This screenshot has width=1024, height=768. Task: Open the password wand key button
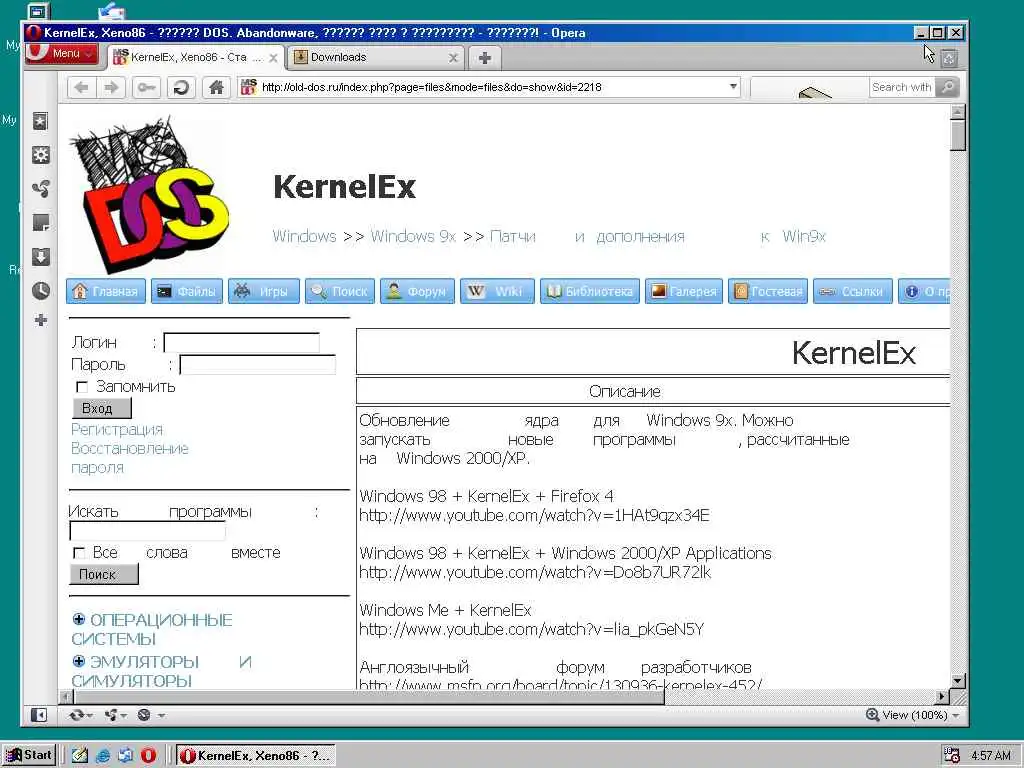click(x=146, y=87)
